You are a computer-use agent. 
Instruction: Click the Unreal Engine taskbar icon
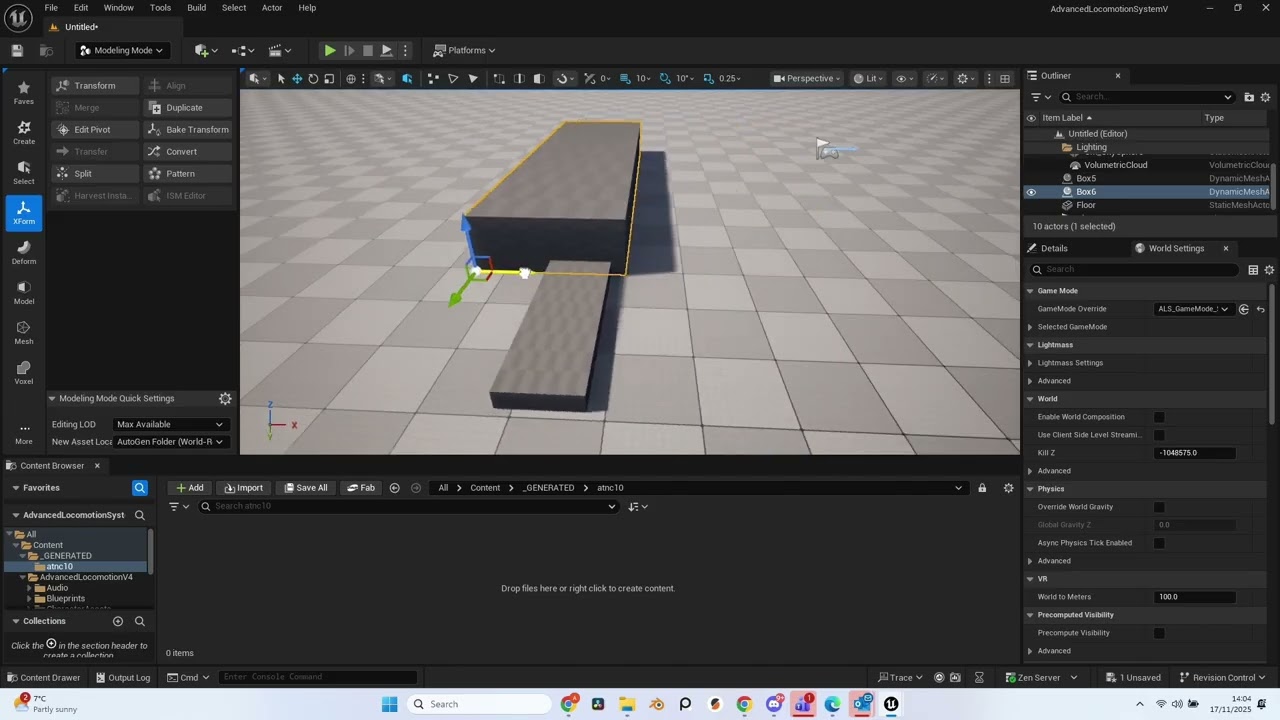click(891, 704)
